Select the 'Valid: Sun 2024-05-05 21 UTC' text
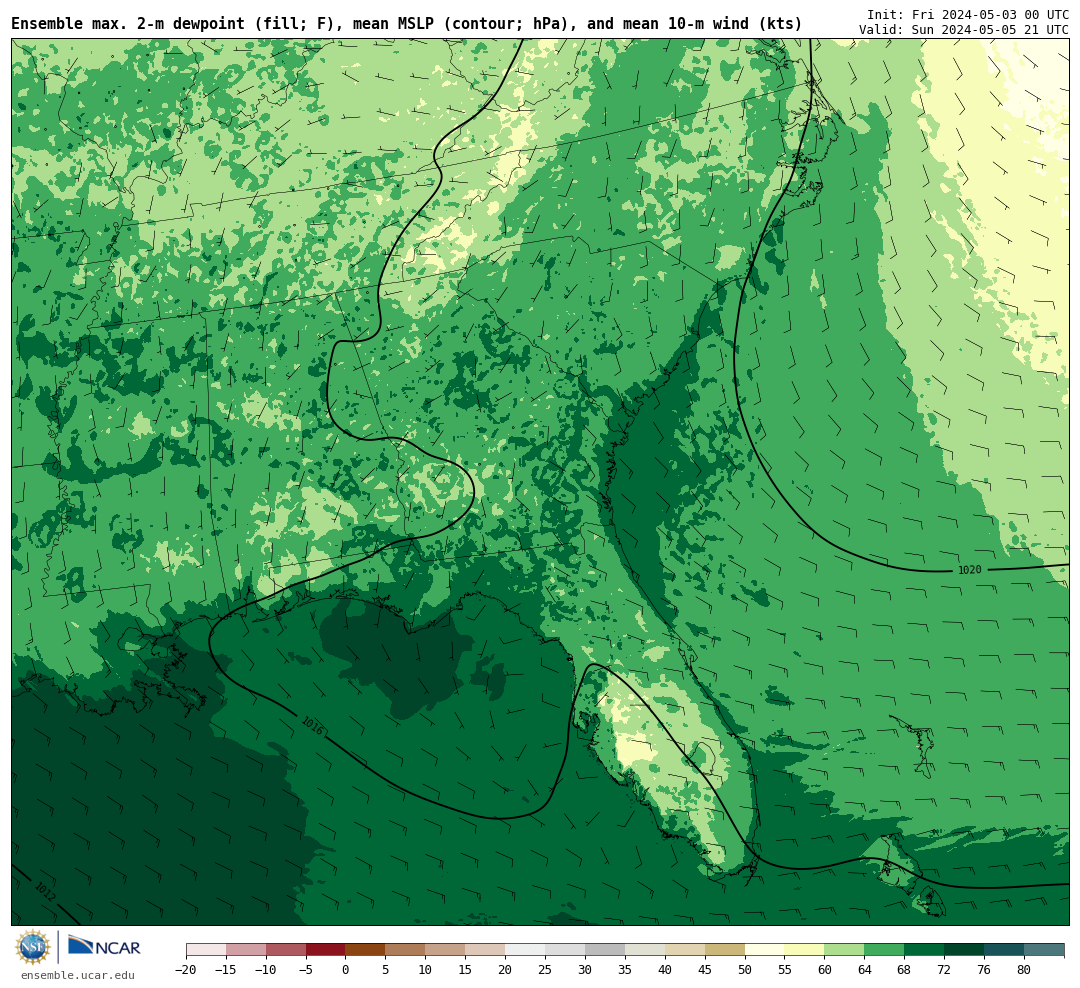Screen dimensions: 1080x988 (x=964, y=30)
